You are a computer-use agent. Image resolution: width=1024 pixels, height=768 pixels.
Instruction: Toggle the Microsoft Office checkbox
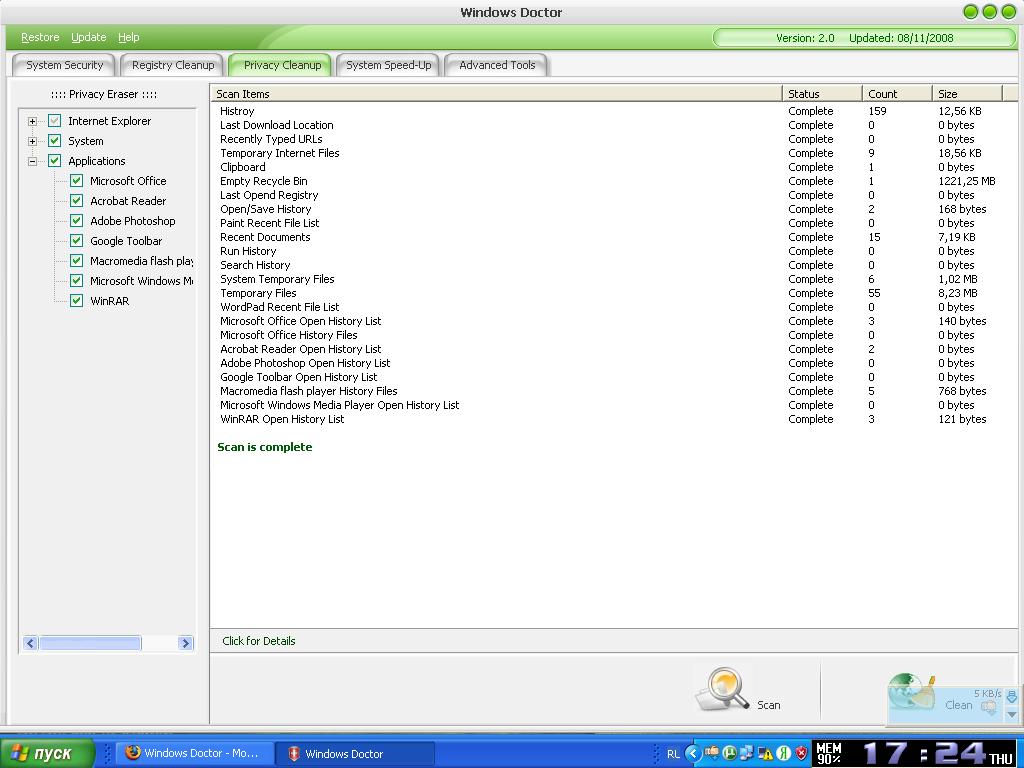(x=76, y=180)
